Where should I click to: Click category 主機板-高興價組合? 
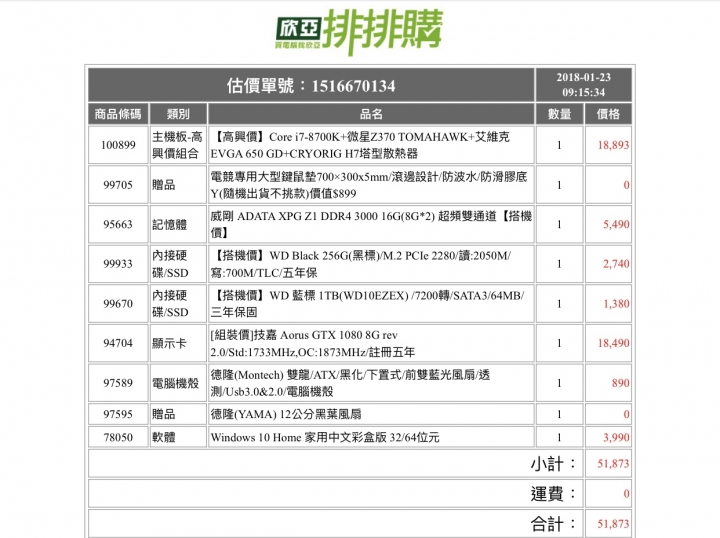177,145
